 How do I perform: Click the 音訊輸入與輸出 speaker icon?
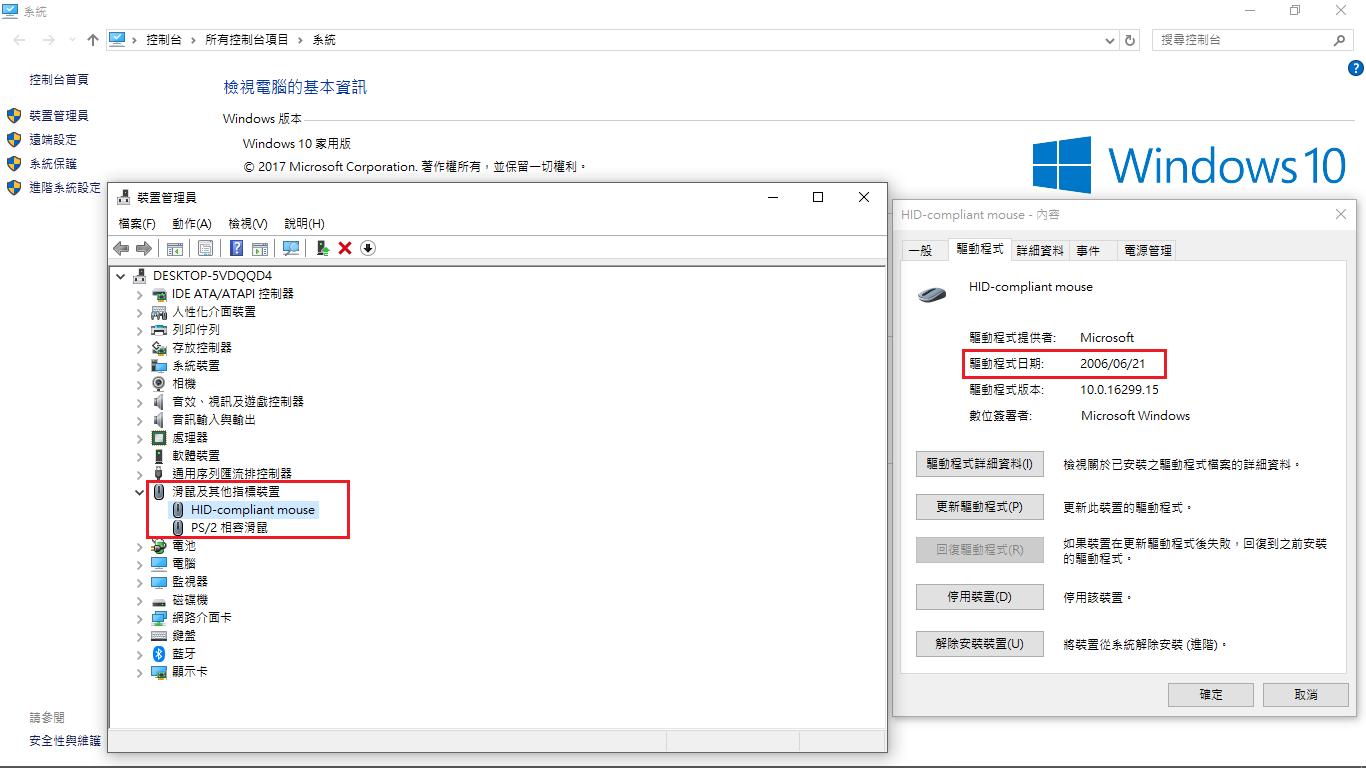click(159, 420)
